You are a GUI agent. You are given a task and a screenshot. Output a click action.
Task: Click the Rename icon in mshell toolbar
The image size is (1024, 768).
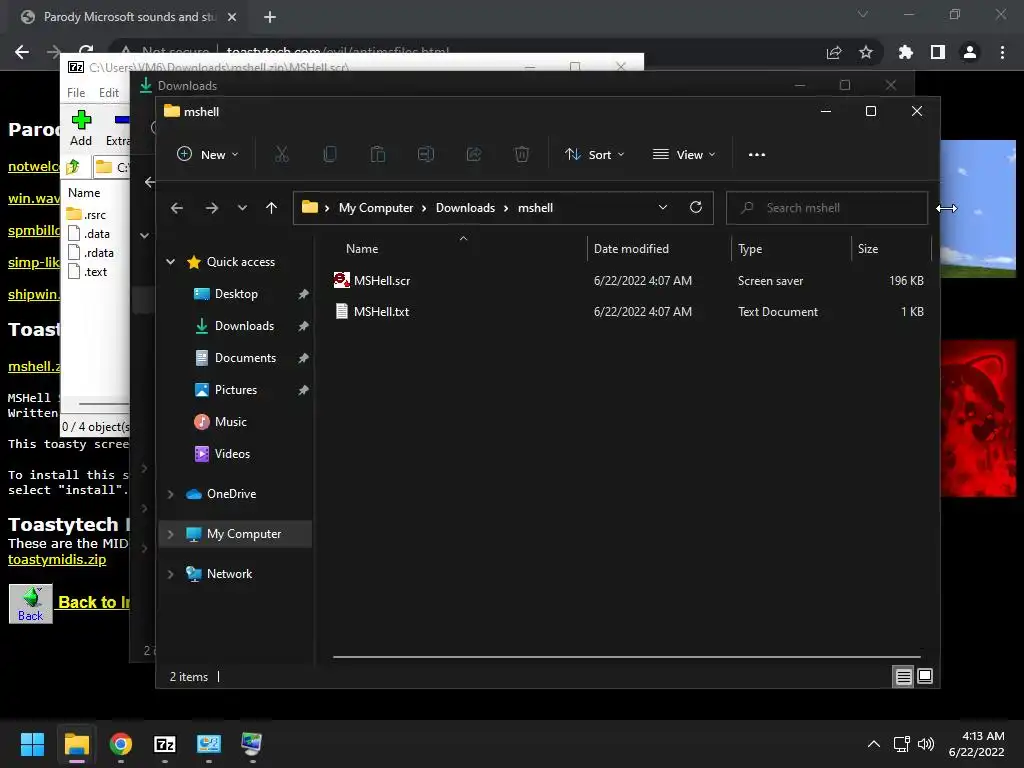coord(426,155)
